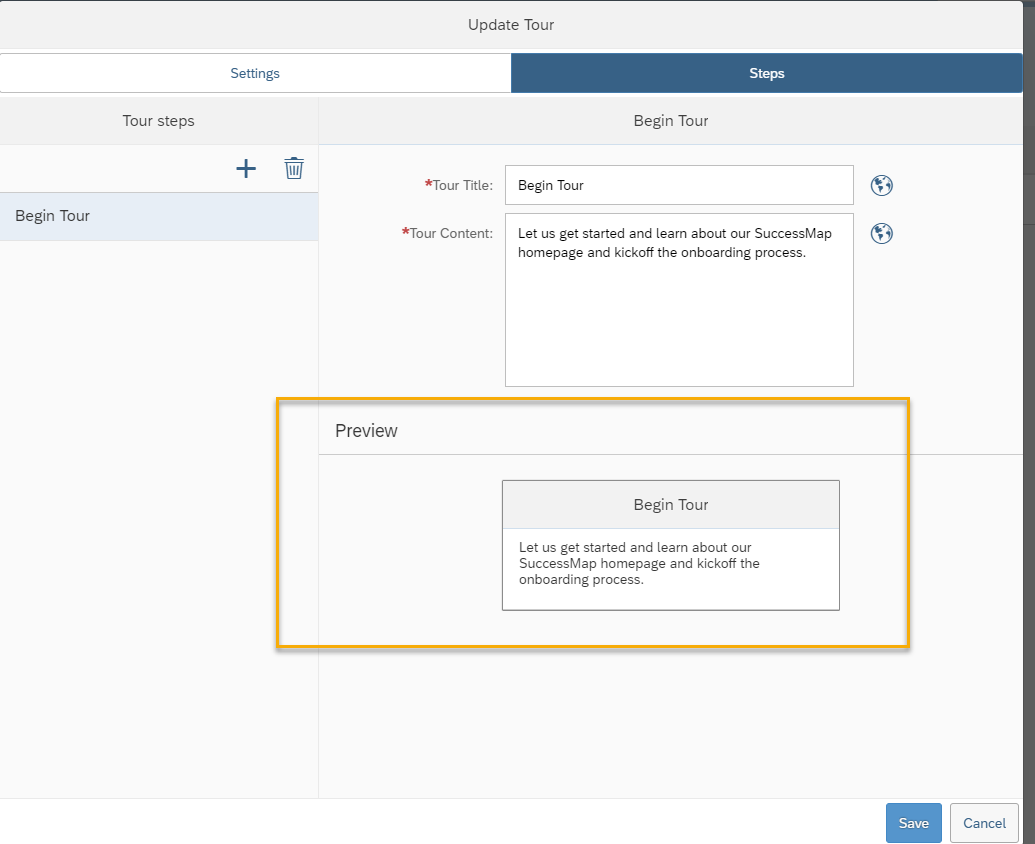Viewport: 1035px width, 844px height.
Task: Click the Tour Title field label
Action: click(x=459, y=185)
